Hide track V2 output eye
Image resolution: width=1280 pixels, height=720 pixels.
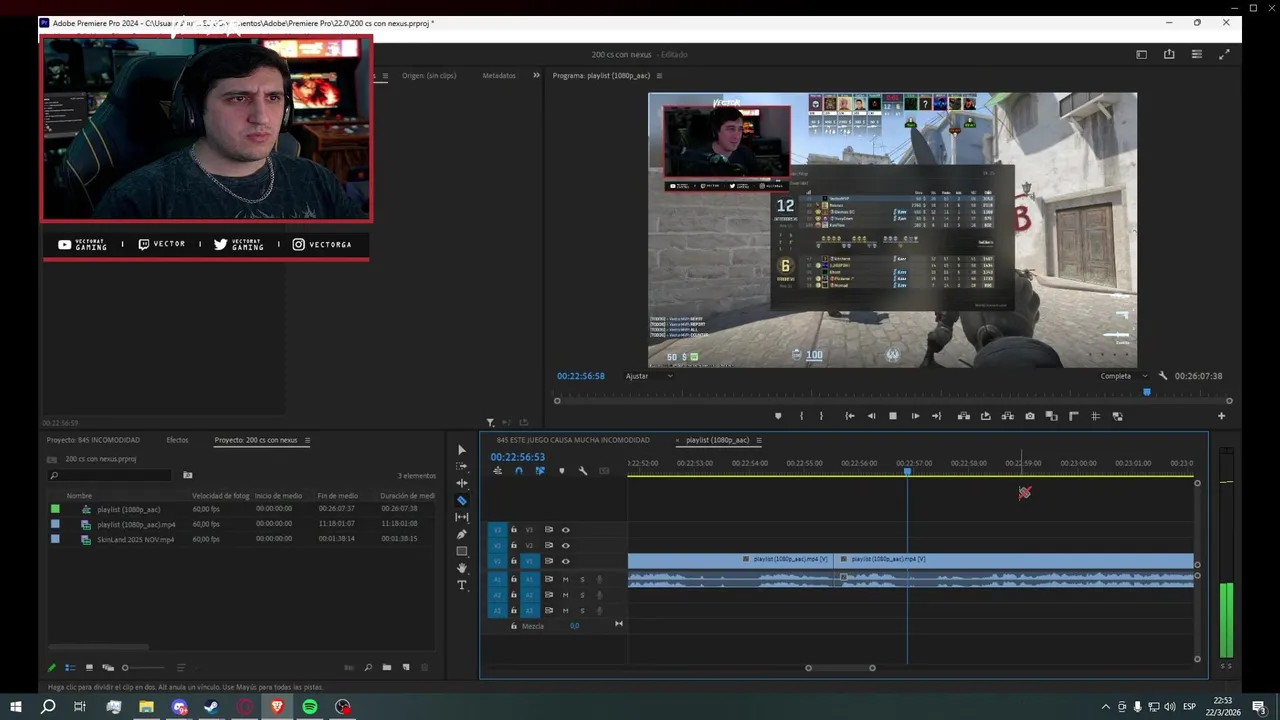[566, 545]
